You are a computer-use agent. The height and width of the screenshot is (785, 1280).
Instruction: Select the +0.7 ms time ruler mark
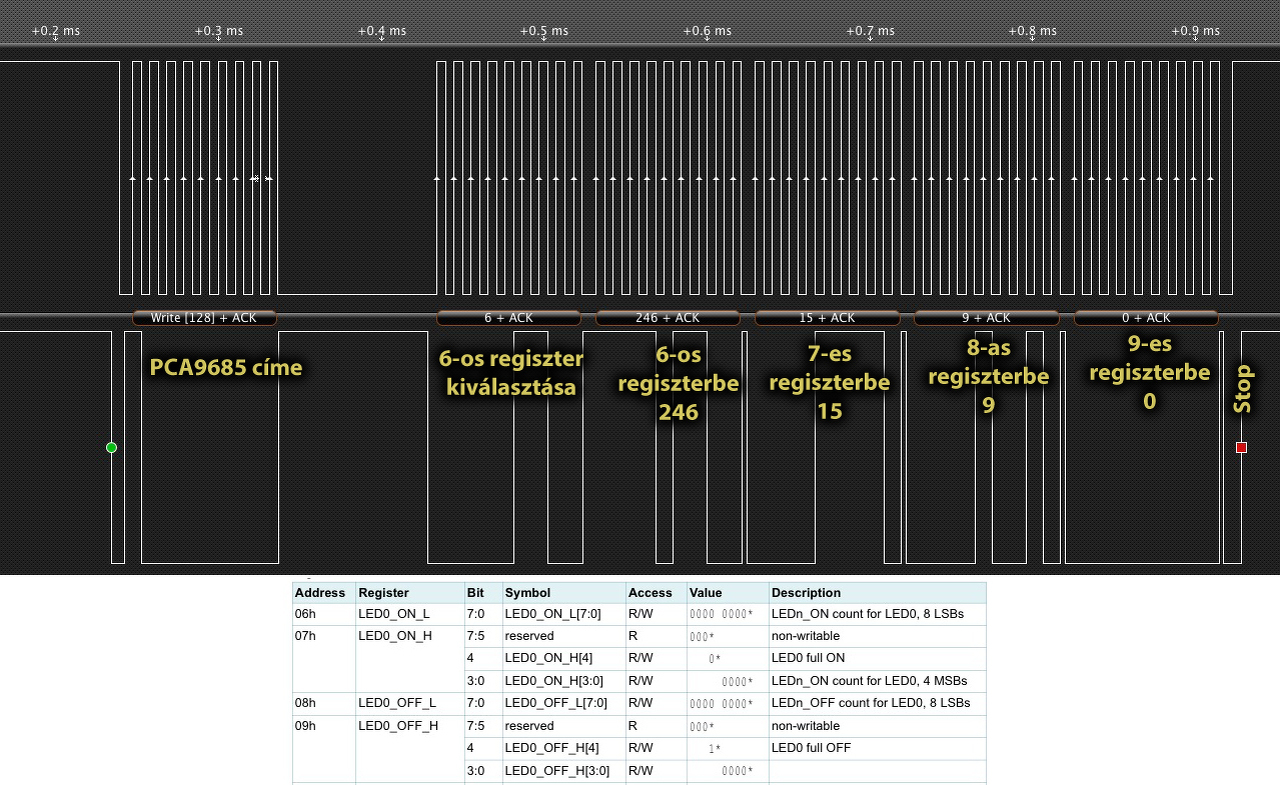870,31
